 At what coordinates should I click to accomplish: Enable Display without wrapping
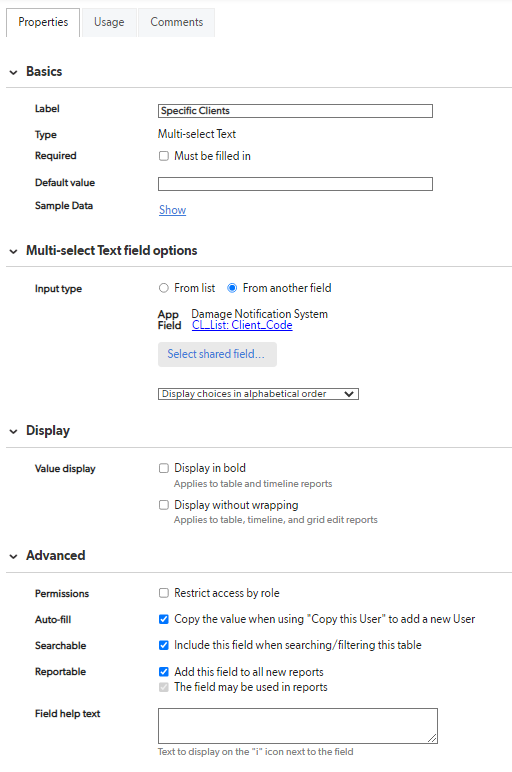pyautogui.click(x=163, y=505)
